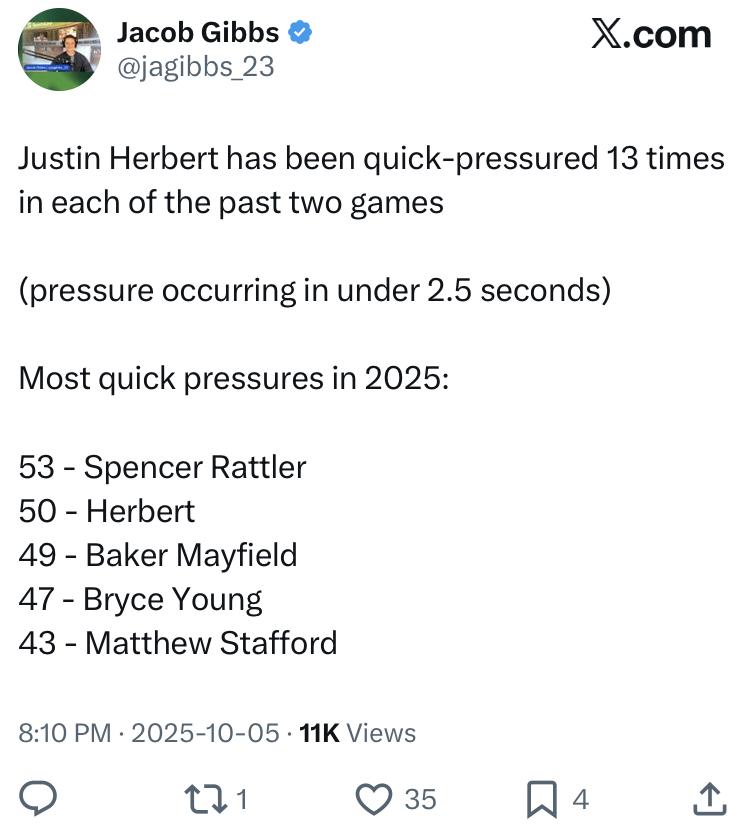750x840 pixels.
Task: Click the "49 - Baker Mayfield" line
Action: tap(158, 555)
